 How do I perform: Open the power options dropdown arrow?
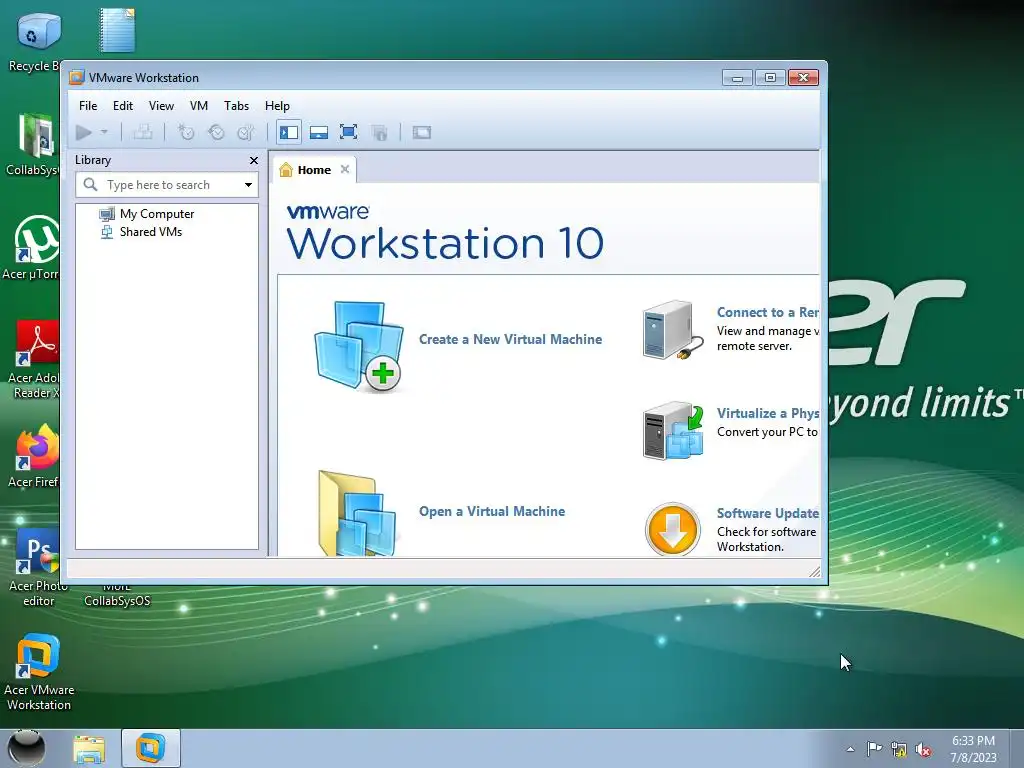tap(104, 133)
